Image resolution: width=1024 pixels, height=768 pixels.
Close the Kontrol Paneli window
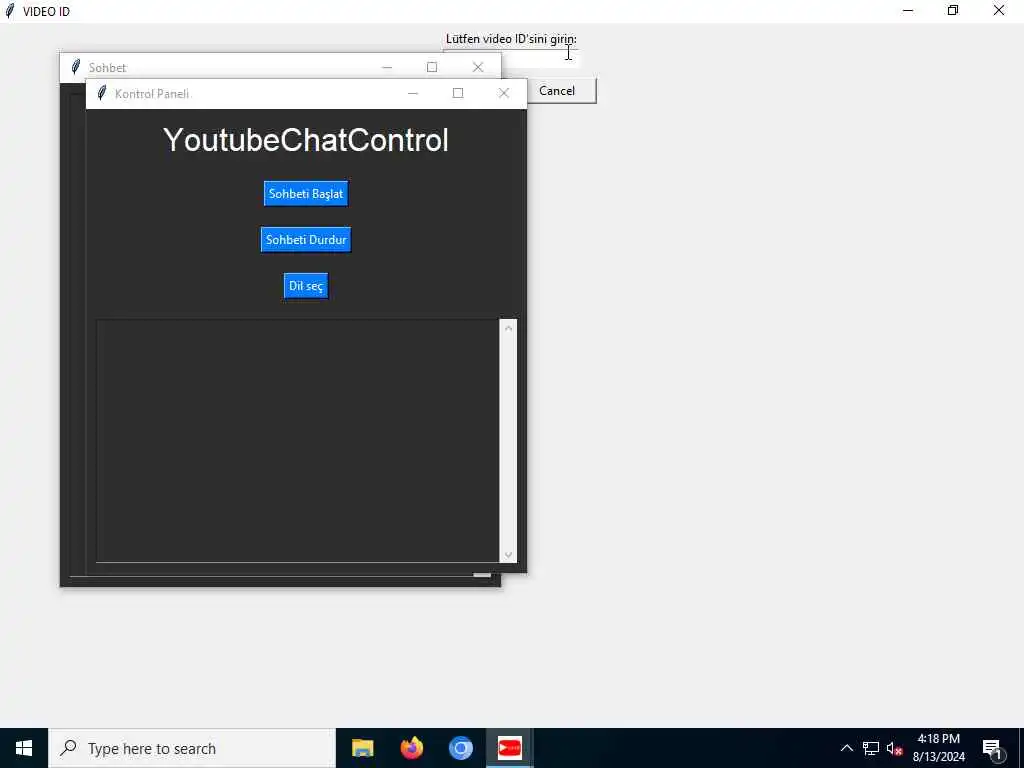tap(504, 93)
